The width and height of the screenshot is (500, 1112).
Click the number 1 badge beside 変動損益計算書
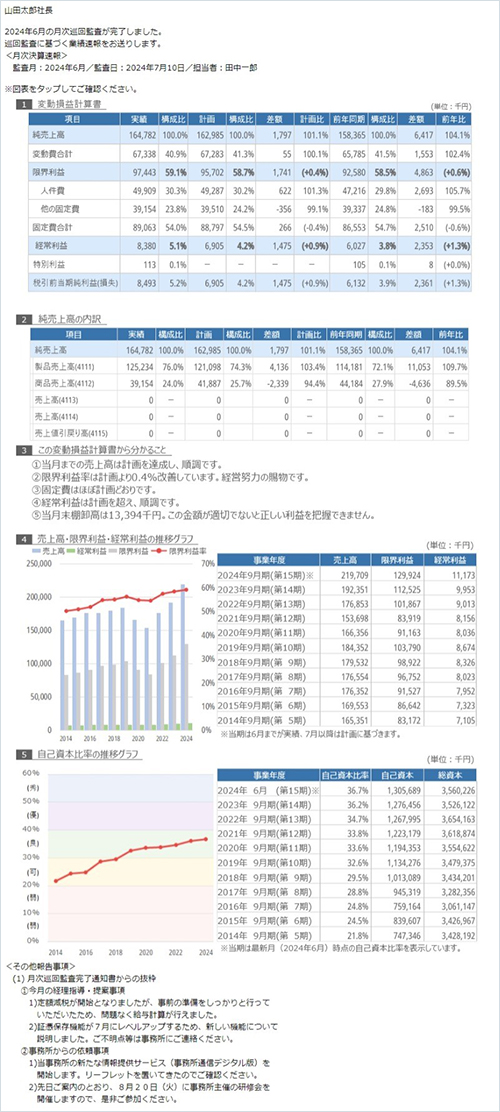(24, 104)
